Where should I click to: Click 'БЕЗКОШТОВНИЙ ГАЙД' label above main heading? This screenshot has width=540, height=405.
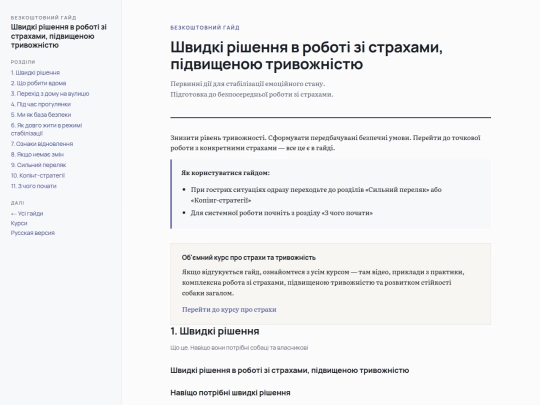click(x=205, y=28)
